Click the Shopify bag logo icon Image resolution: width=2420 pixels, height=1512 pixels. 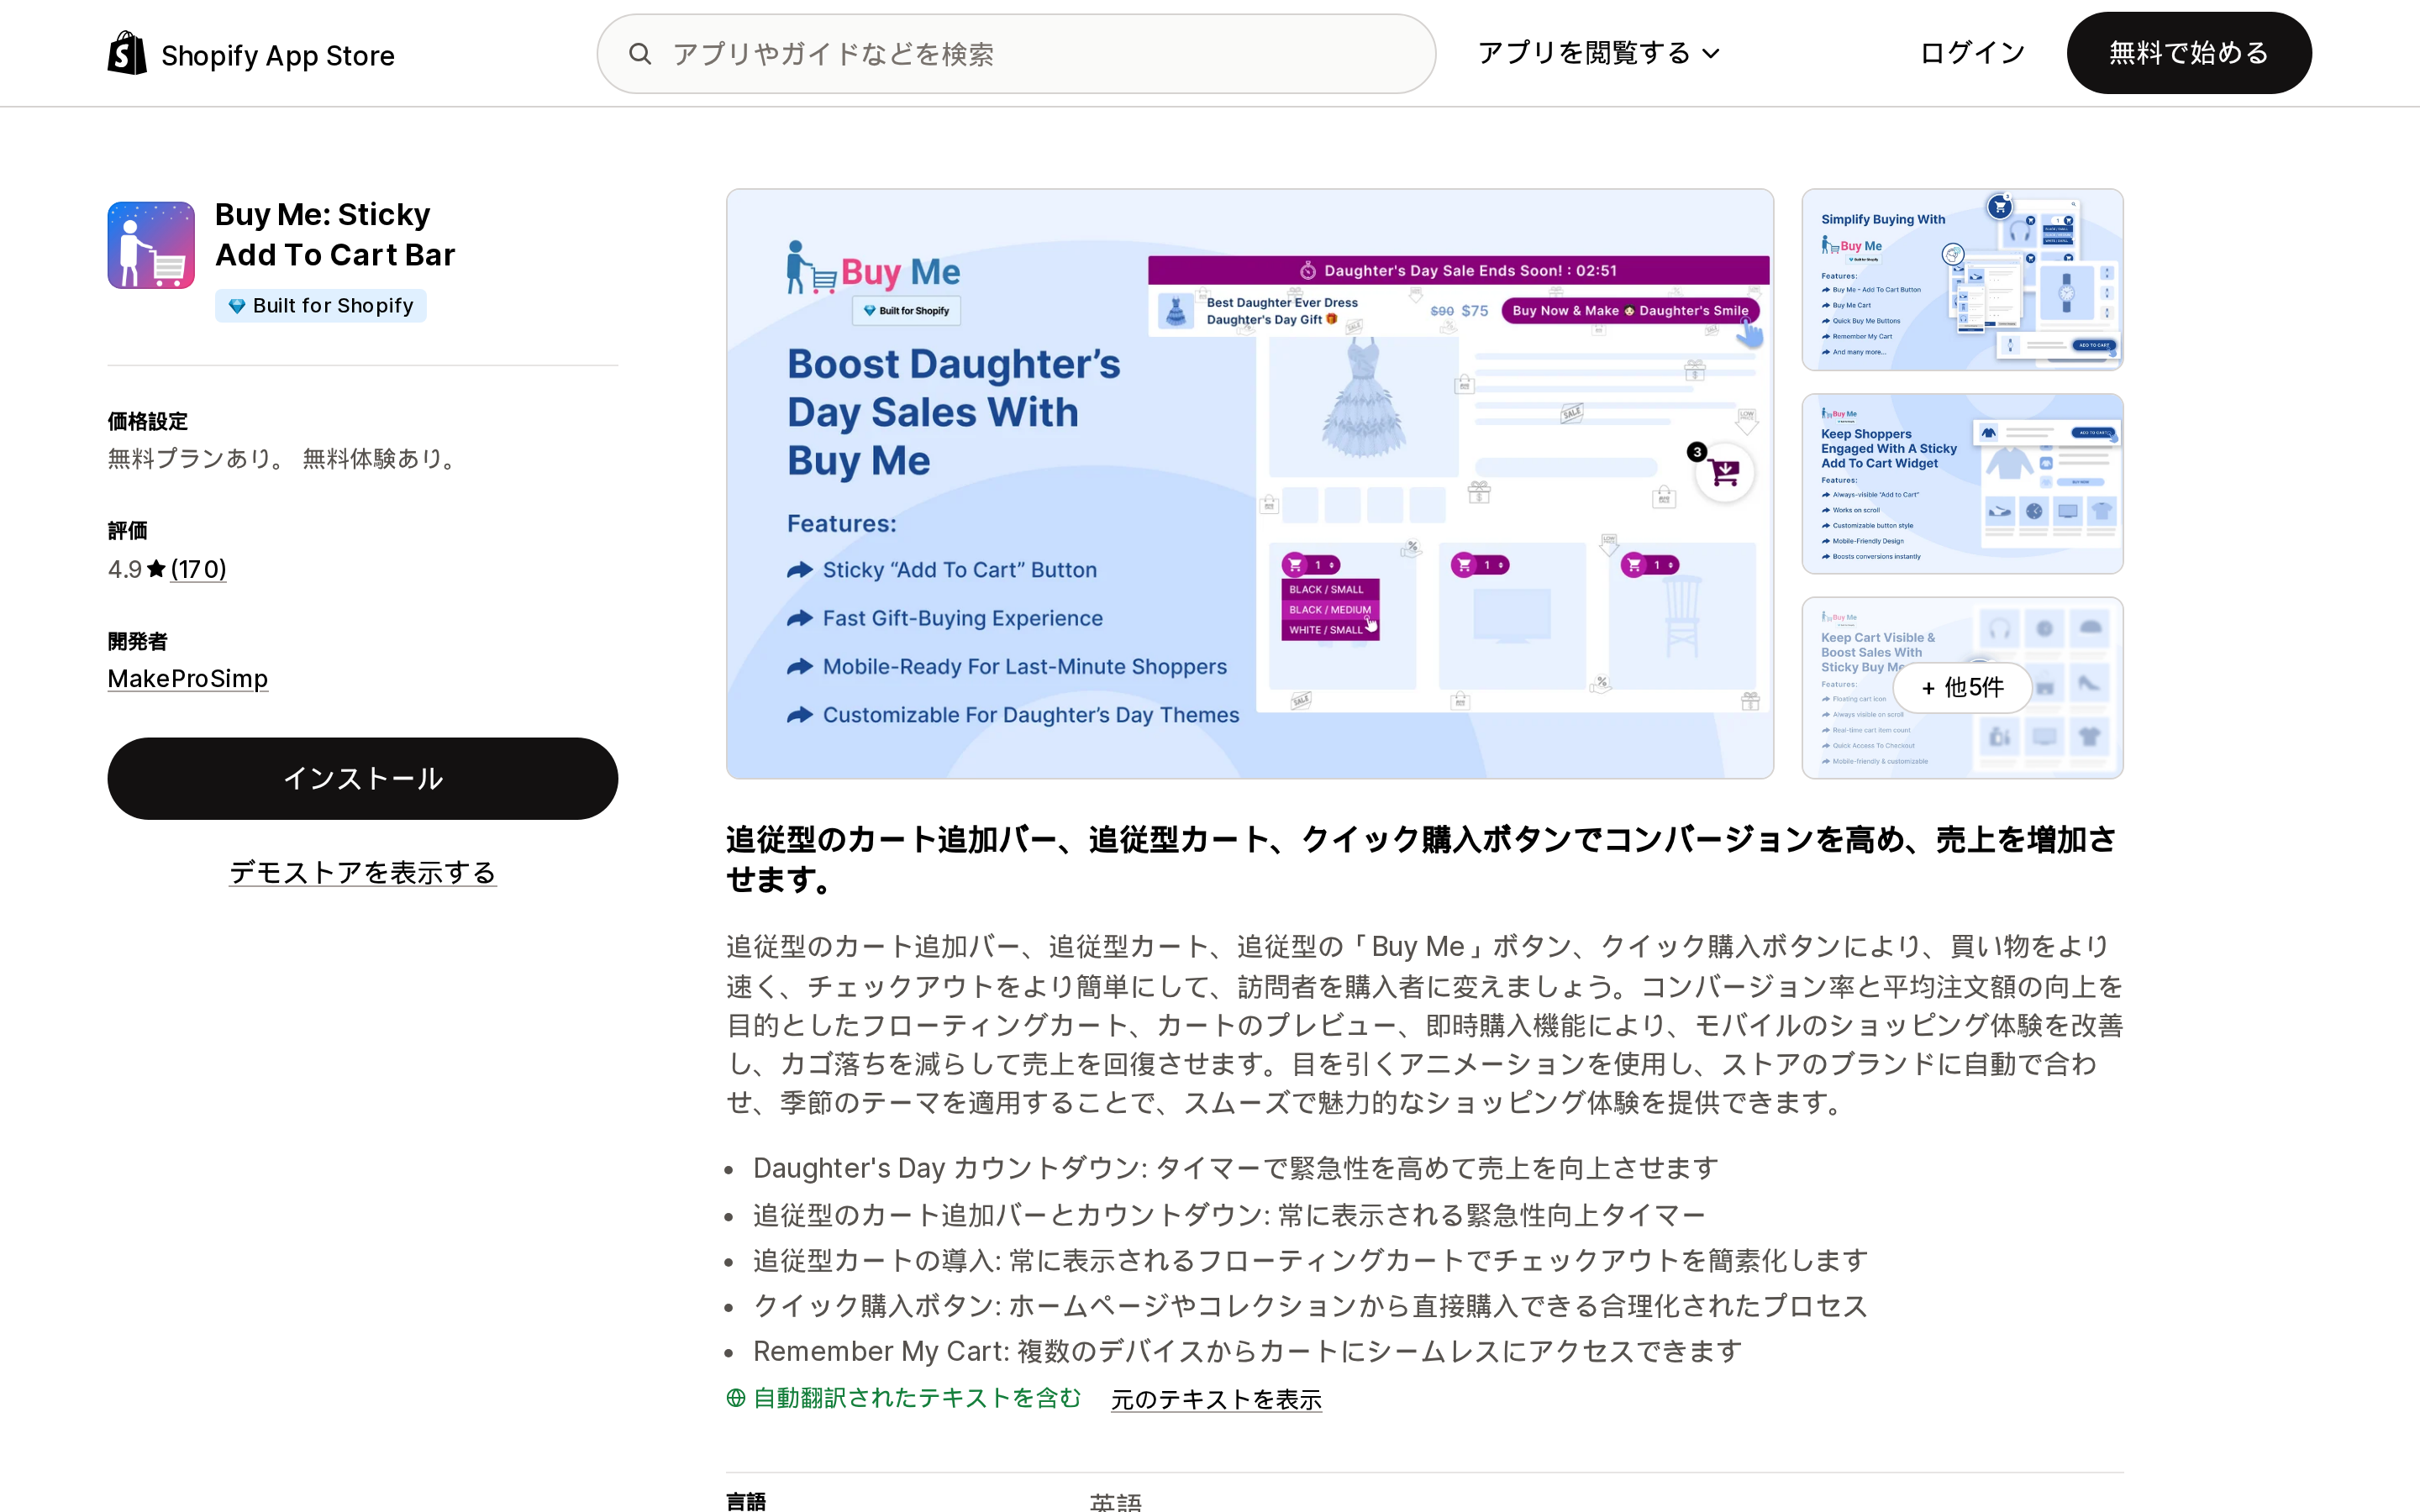[127, 53]
